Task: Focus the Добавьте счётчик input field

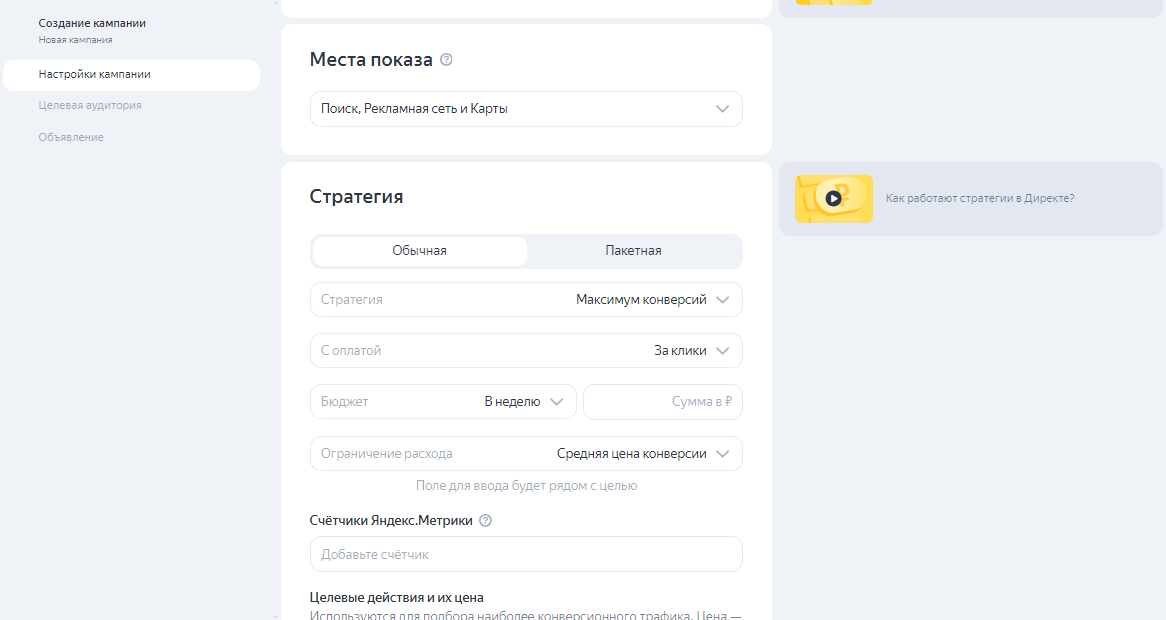Action: 526,554
